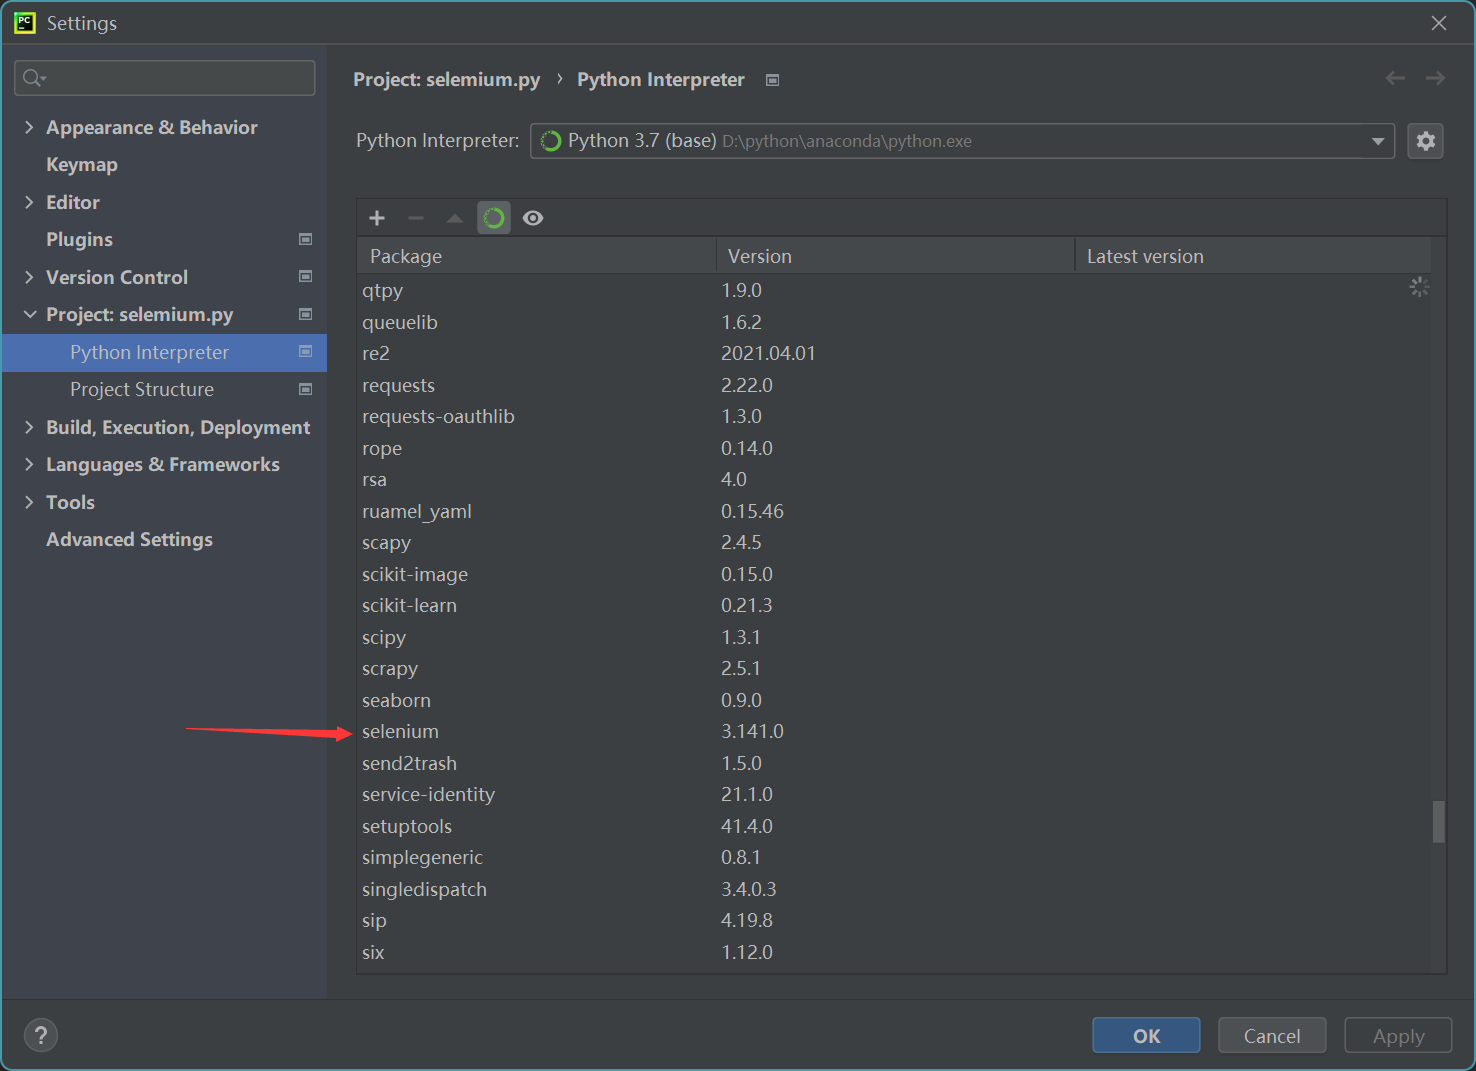Select the selenium package row

894,731
